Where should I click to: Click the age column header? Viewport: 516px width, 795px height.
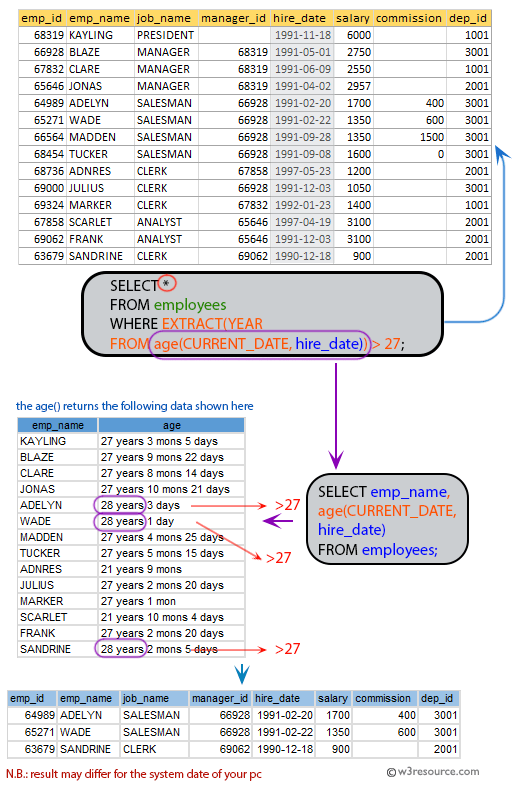[x=171, y=425]
